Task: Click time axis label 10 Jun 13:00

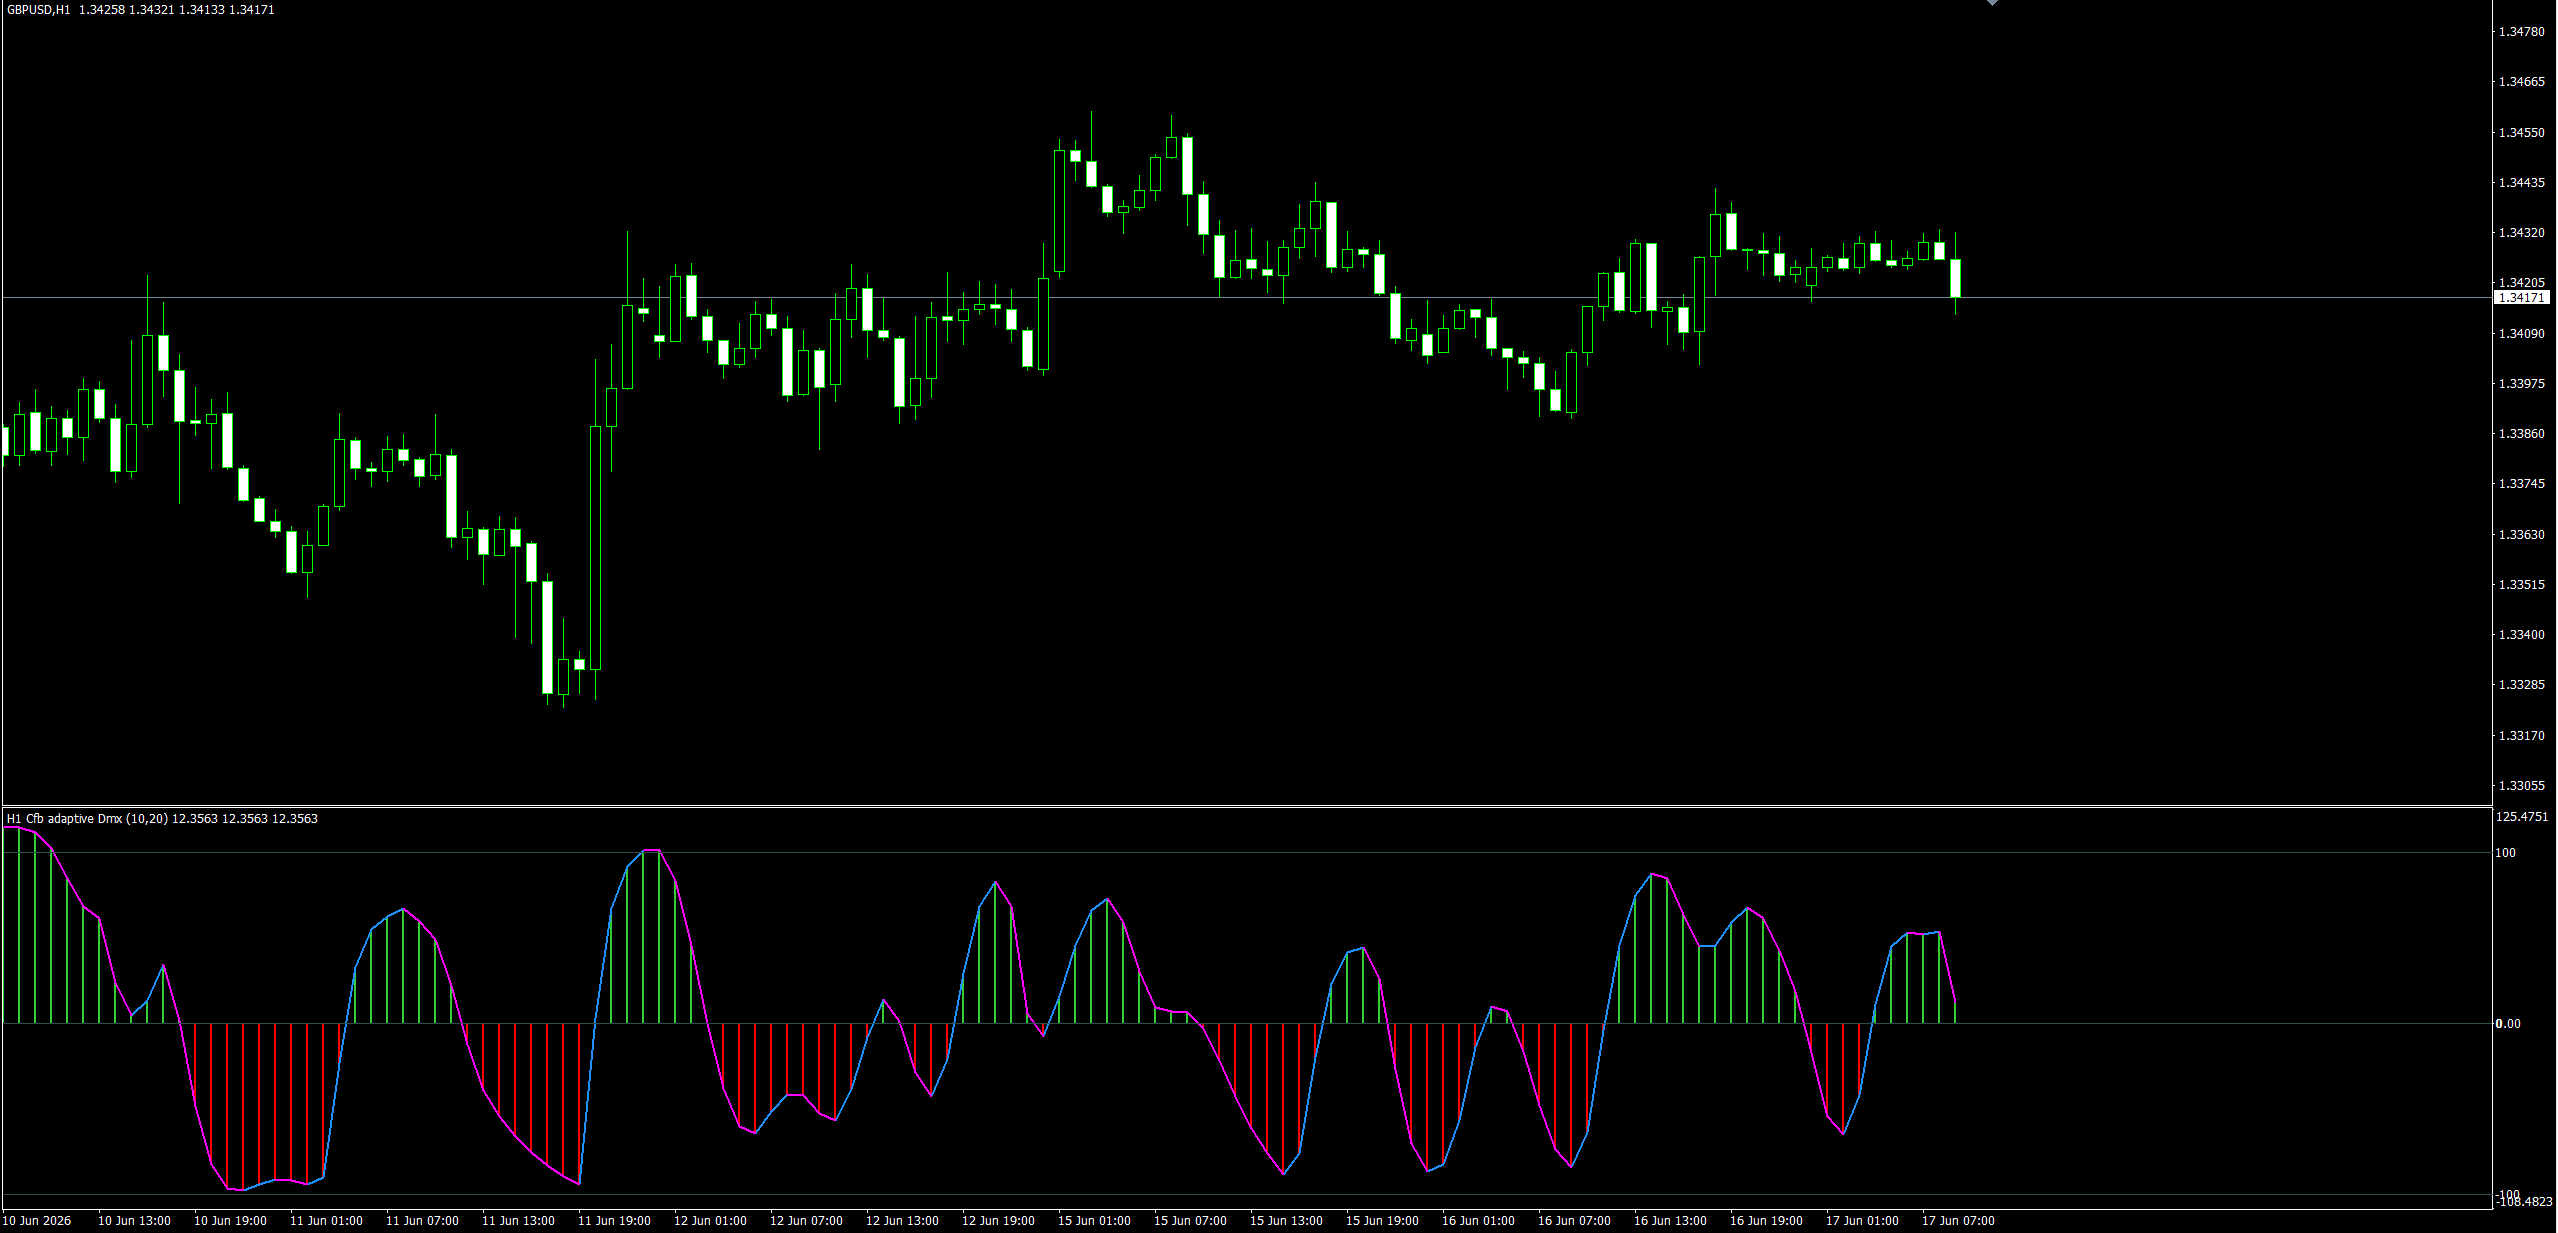Action: click(x=134, y=1221)
